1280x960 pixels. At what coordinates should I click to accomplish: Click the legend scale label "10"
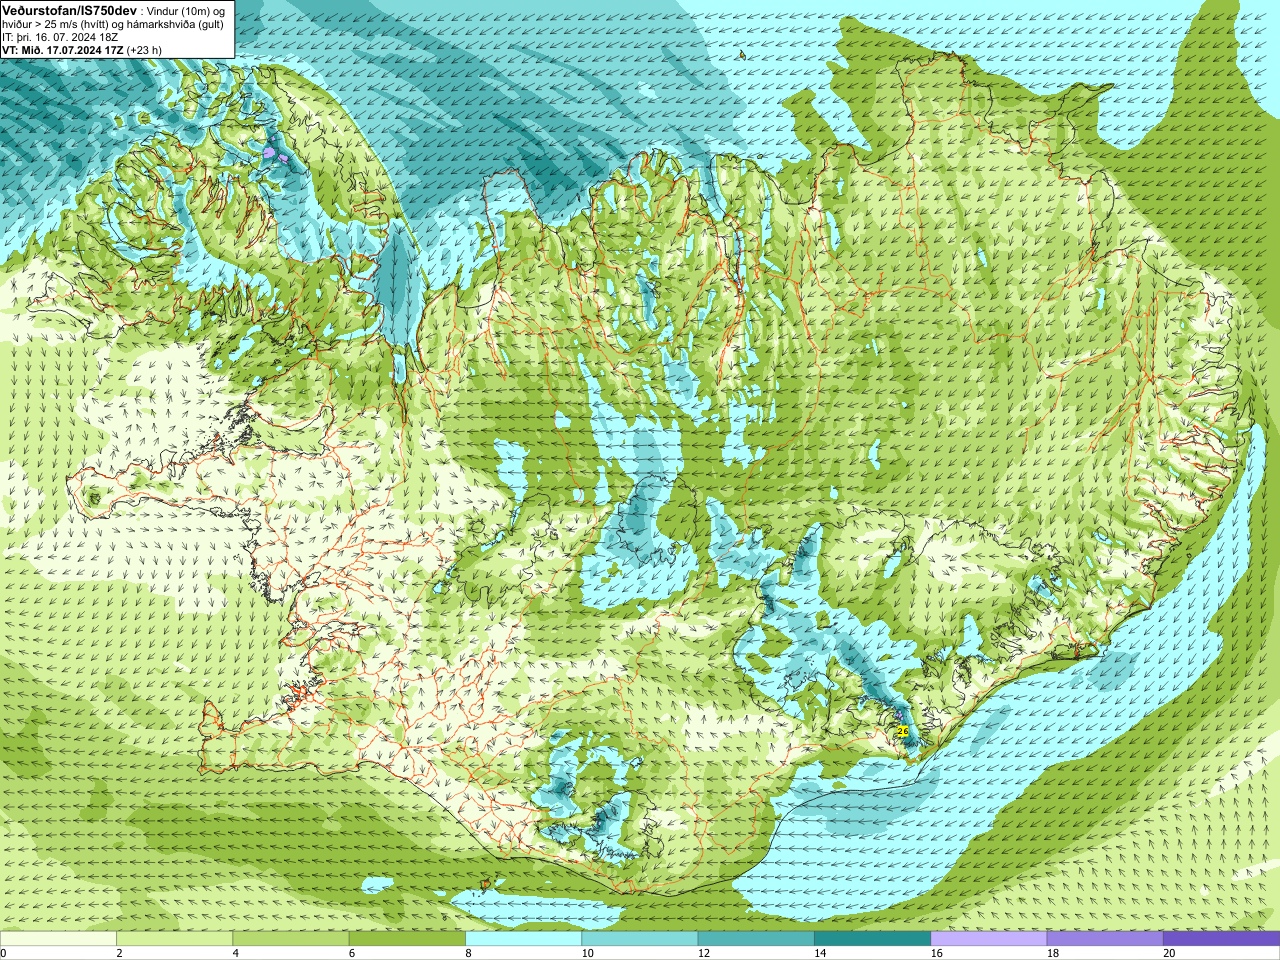pos(587,953)
